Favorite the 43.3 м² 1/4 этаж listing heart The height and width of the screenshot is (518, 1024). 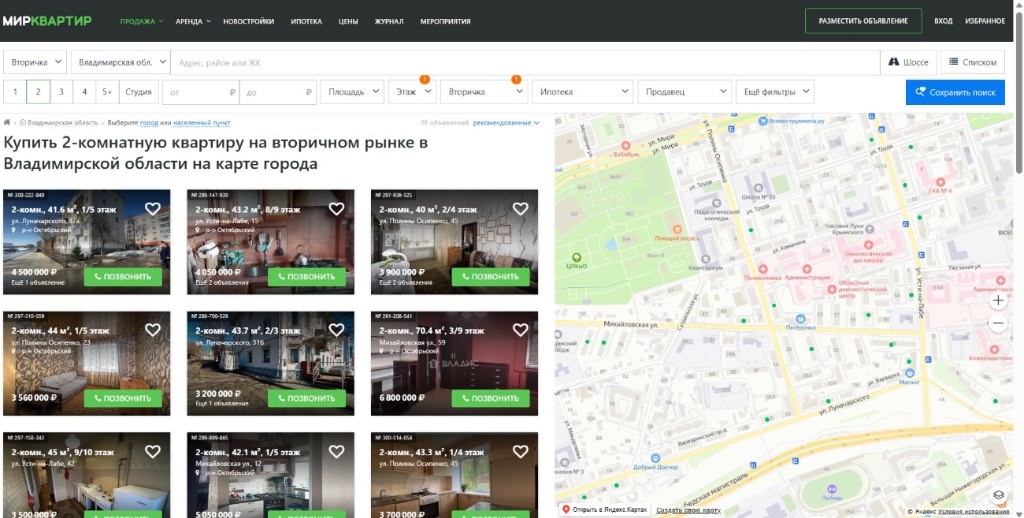coord(520,451)
